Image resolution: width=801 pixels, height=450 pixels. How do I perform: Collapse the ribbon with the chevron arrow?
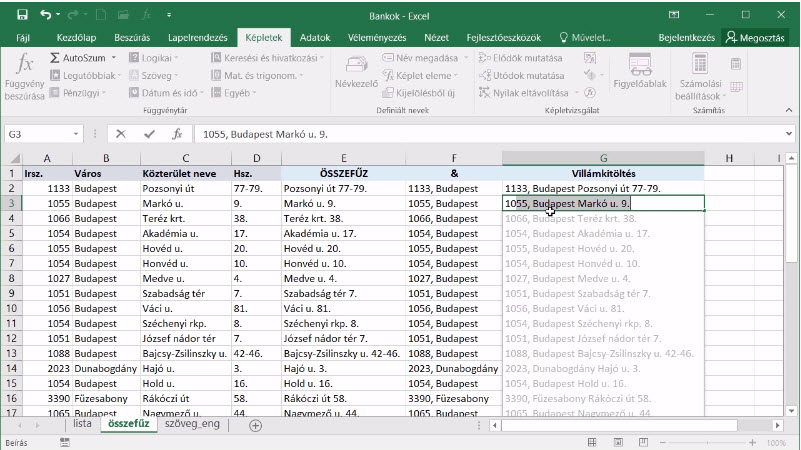(x=789, y=110)
